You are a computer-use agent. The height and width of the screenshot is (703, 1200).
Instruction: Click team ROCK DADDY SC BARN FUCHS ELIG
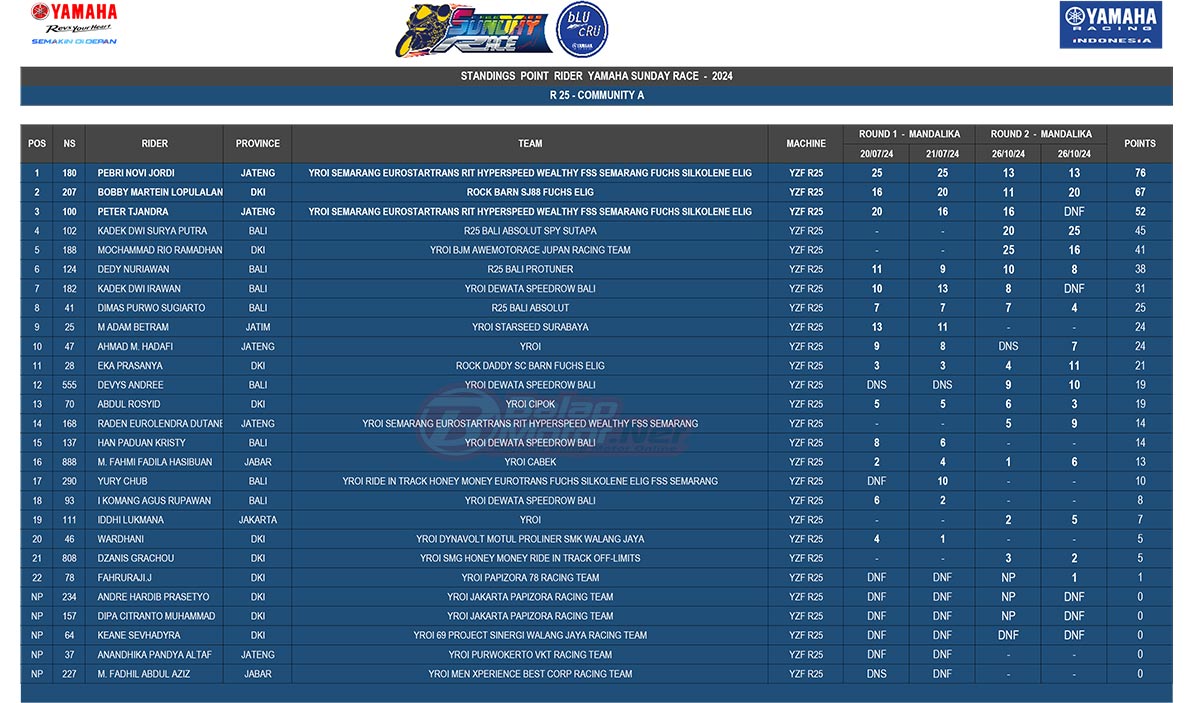(x=530, y=366)
